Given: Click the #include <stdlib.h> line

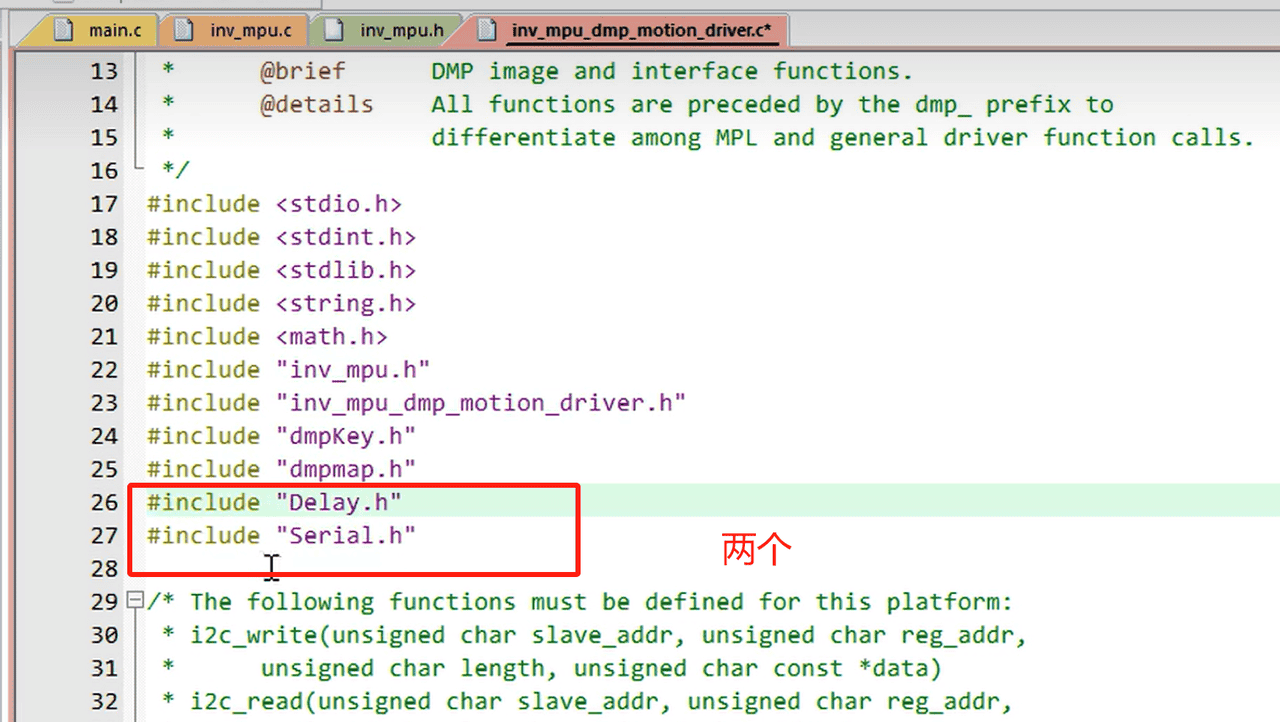Looking at the screenshot, I should tap(281, 270).
